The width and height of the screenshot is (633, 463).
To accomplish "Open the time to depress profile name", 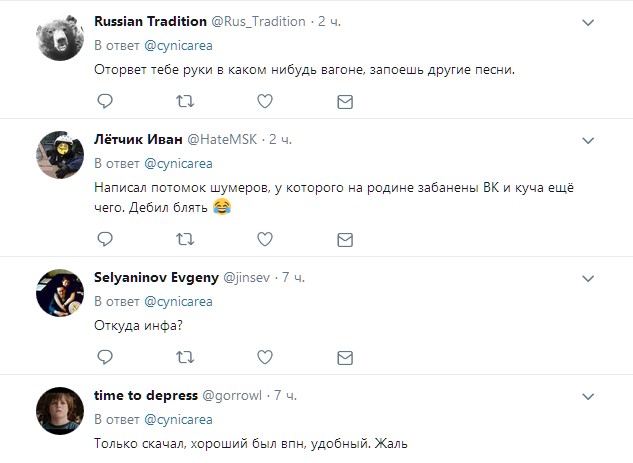I will coord(145,395).
